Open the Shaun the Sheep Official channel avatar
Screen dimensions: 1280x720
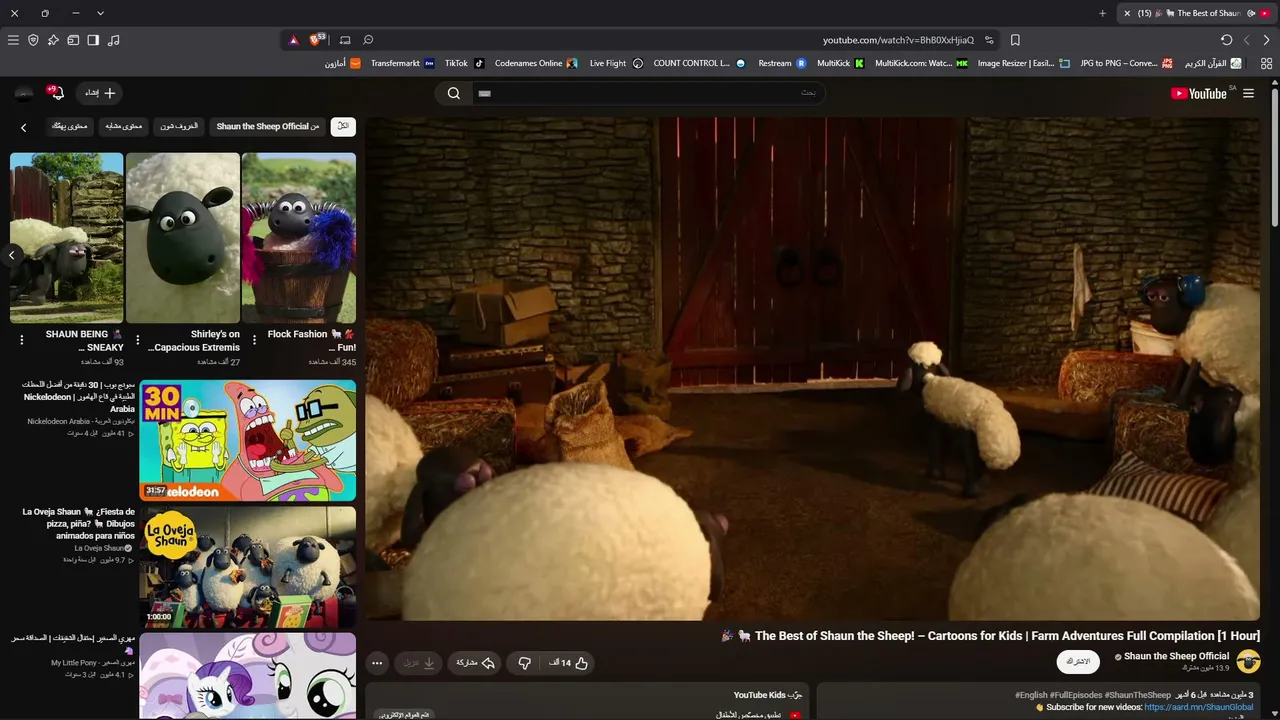coord(1248,661)
